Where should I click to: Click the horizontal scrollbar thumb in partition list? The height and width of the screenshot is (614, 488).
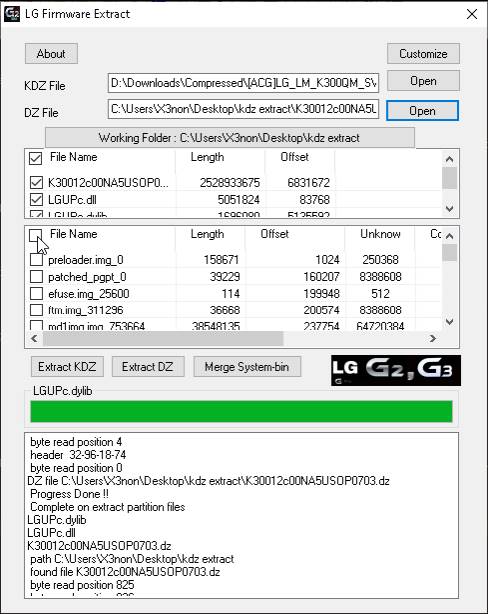point(163,338)
